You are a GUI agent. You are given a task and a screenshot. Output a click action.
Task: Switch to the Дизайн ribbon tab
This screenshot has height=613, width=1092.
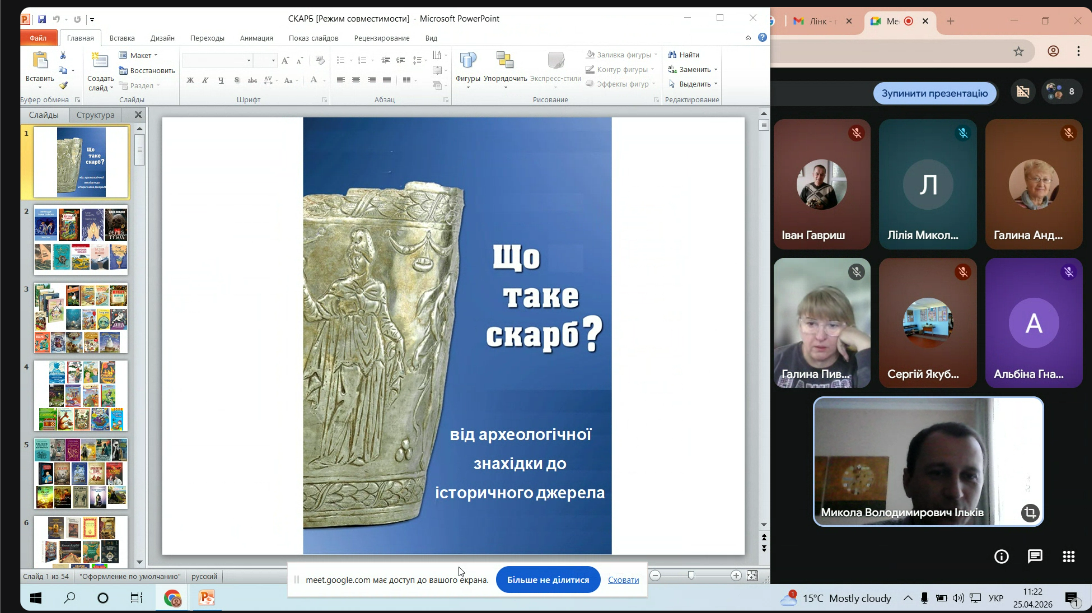click(162, 38)
